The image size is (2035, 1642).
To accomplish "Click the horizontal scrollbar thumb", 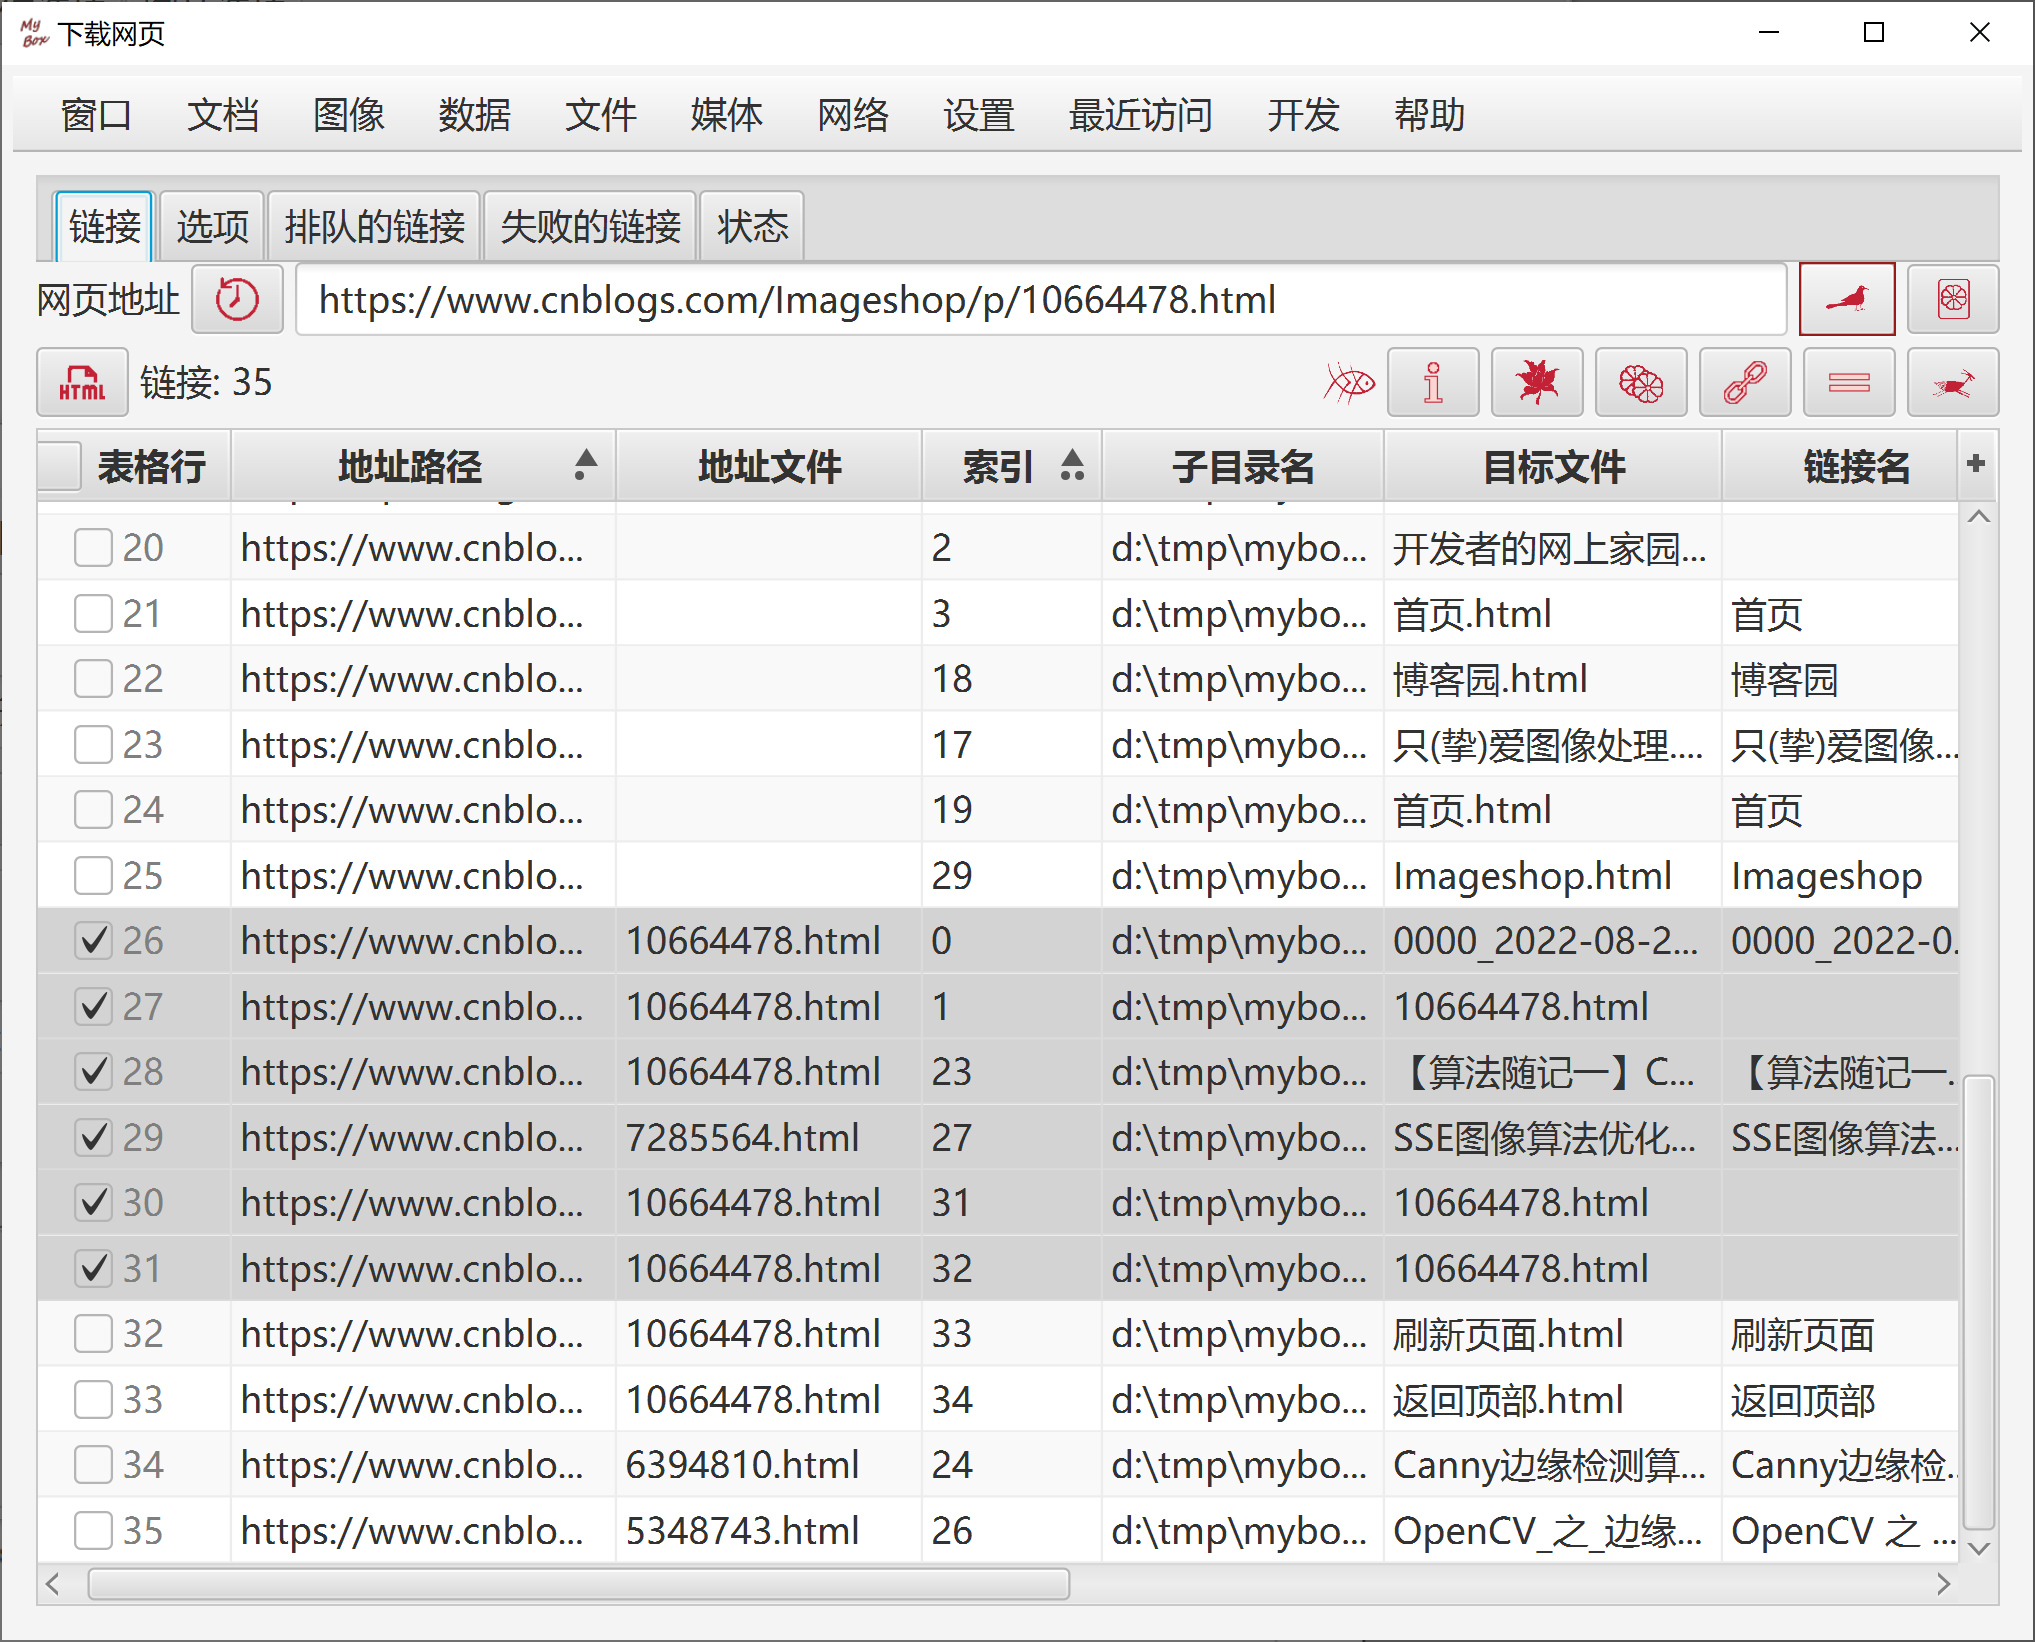I will click(579, 1584).
